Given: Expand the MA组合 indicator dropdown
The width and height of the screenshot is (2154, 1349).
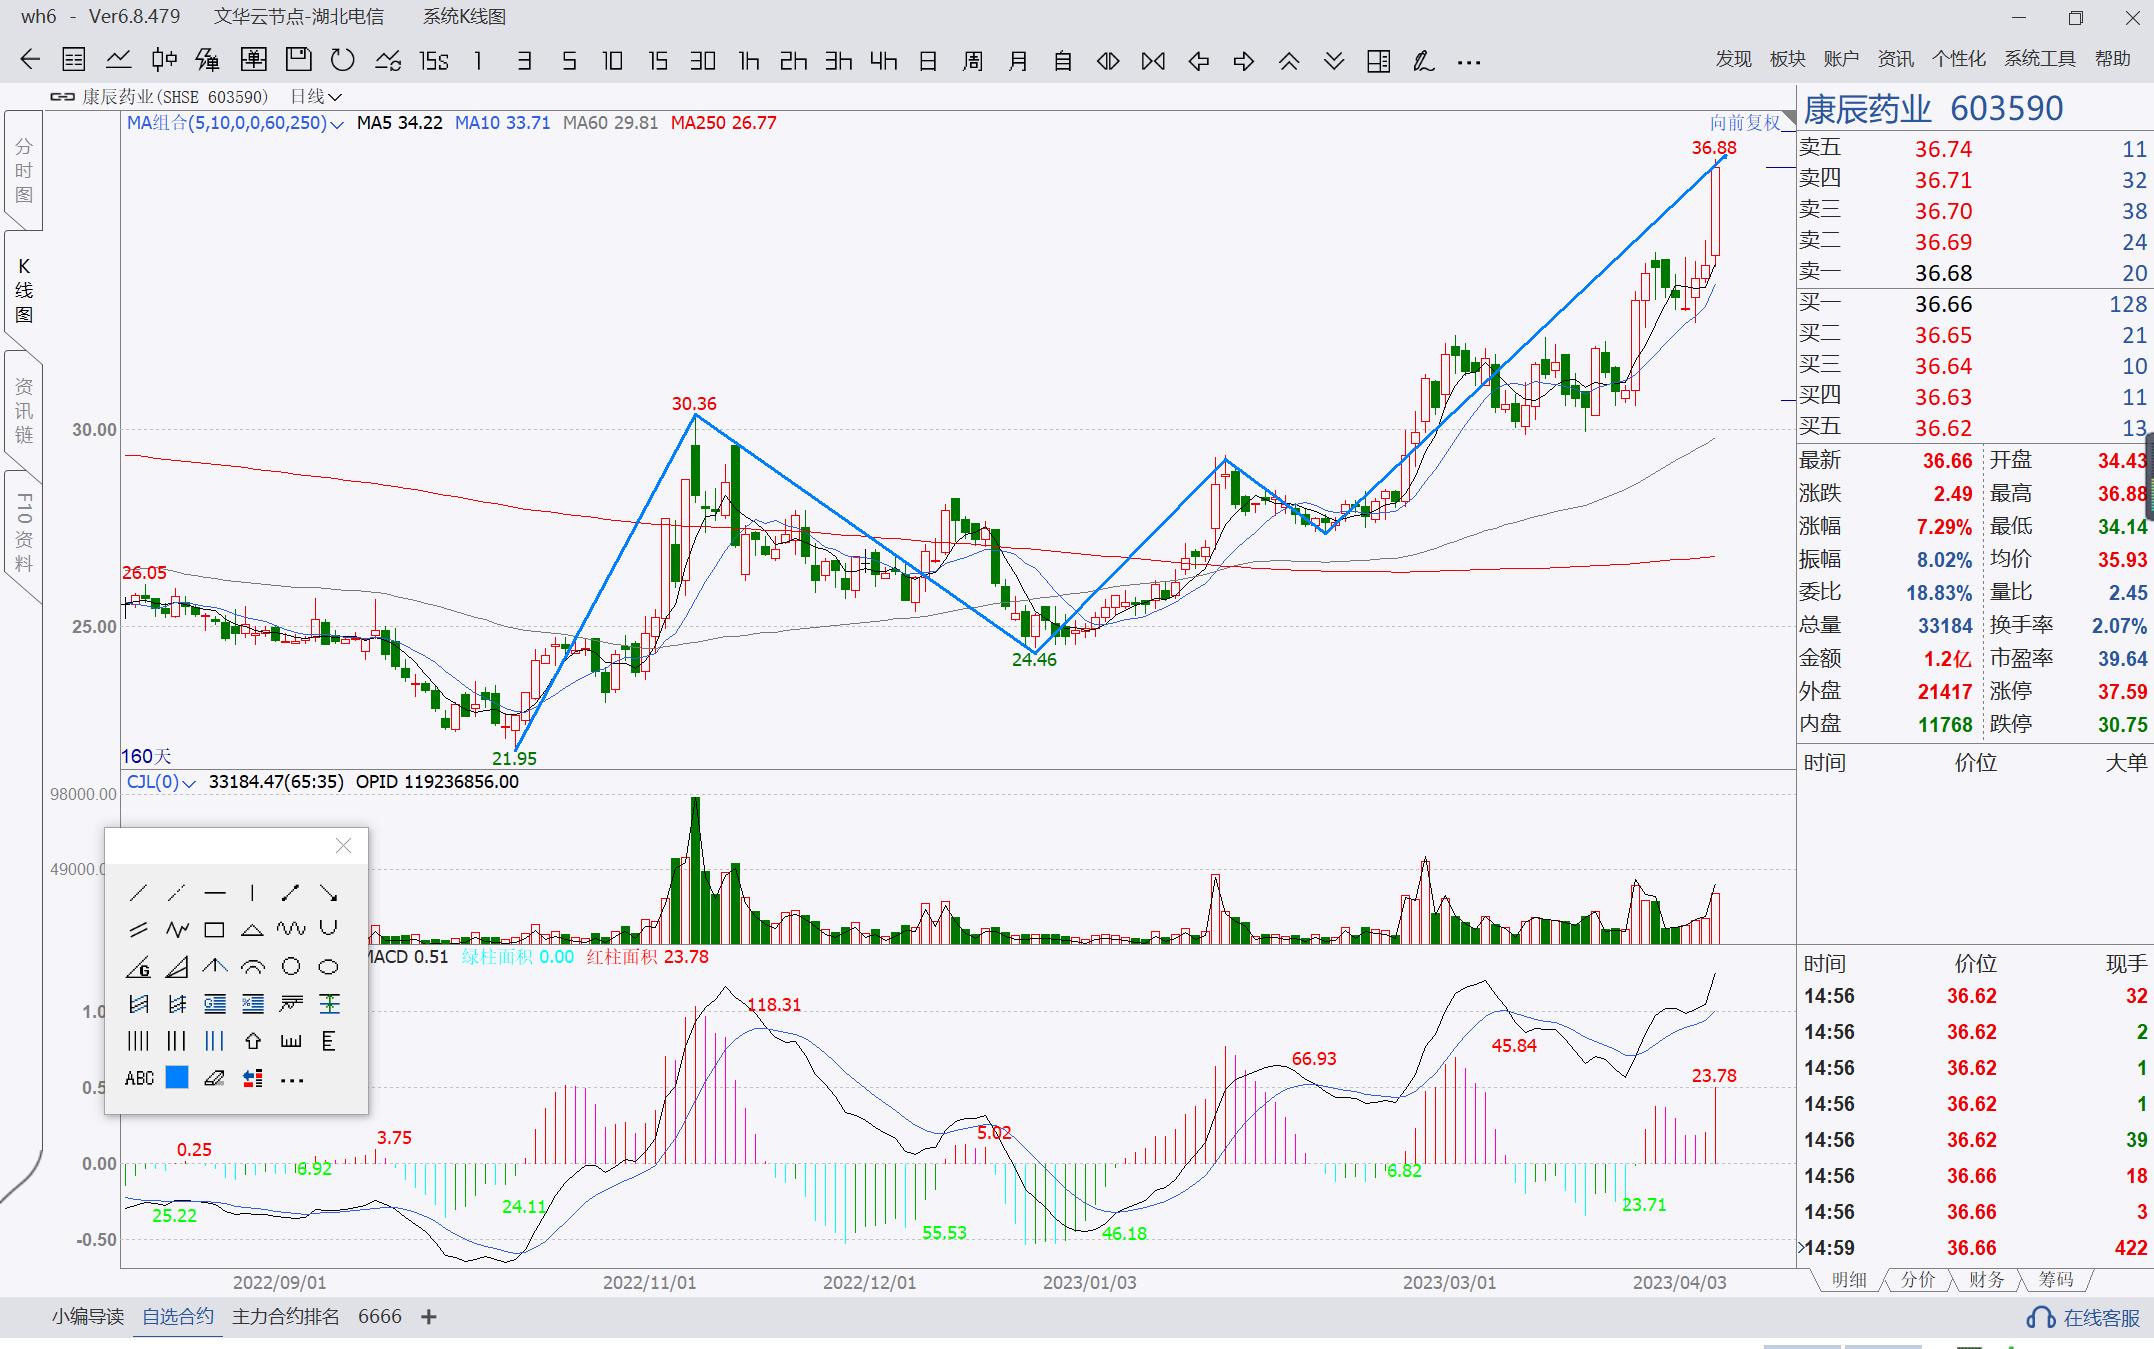Looking at the screenshot, I should (336, 125).
